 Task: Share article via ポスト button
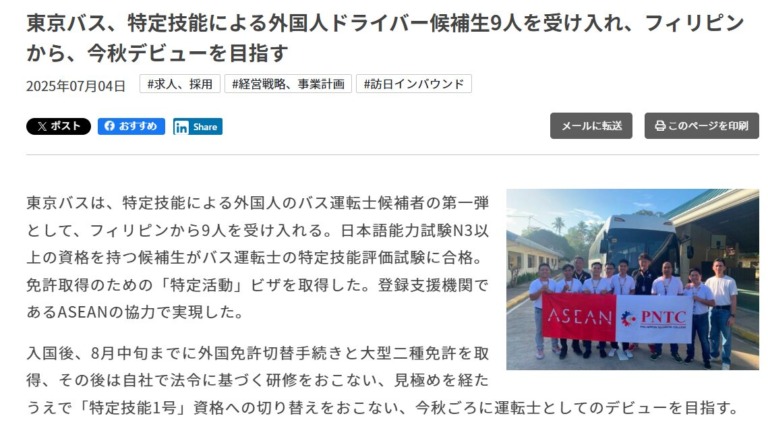[x=58, y=126]
